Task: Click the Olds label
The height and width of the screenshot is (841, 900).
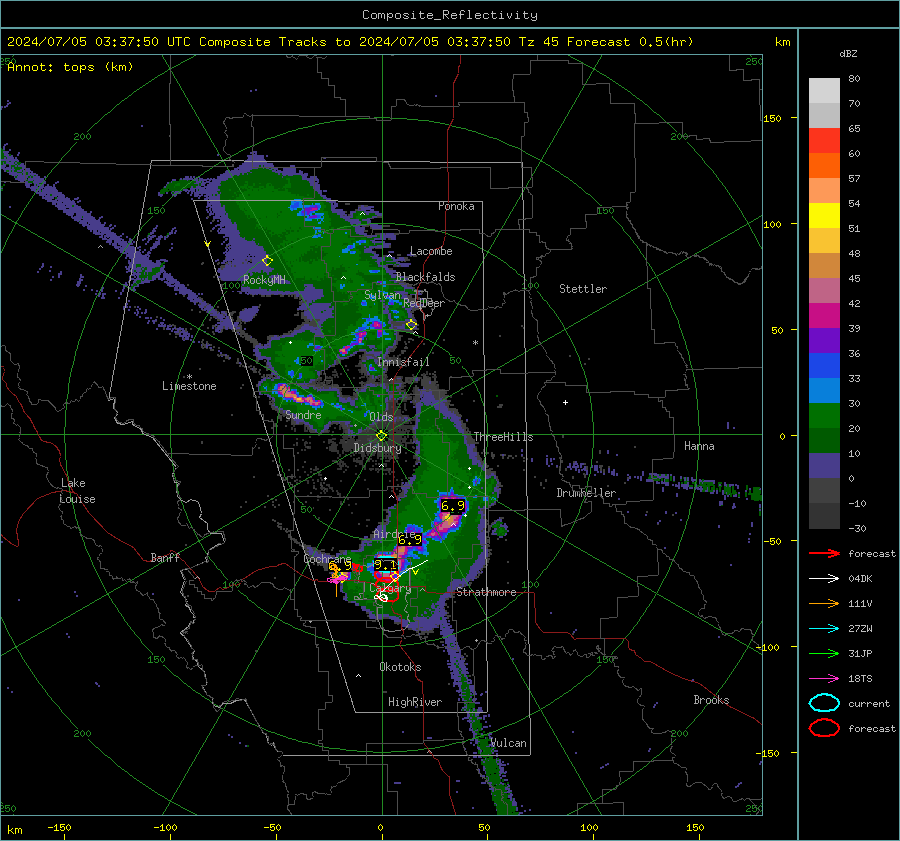Action: click(x=381, y=417)
